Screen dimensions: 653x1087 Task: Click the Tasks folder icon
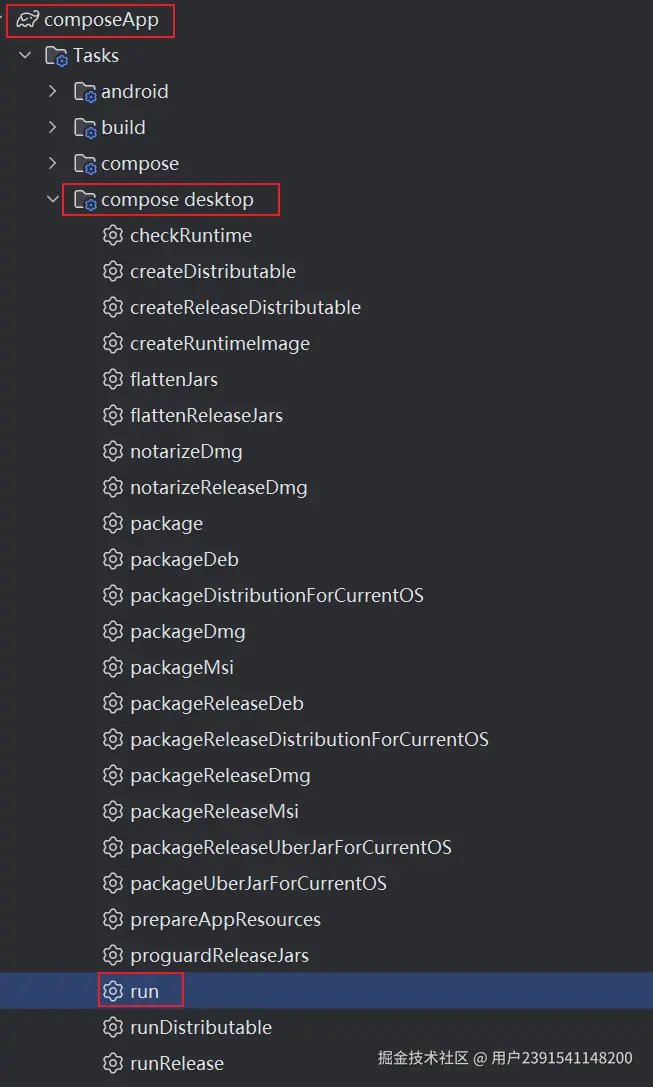pos(57,56)
